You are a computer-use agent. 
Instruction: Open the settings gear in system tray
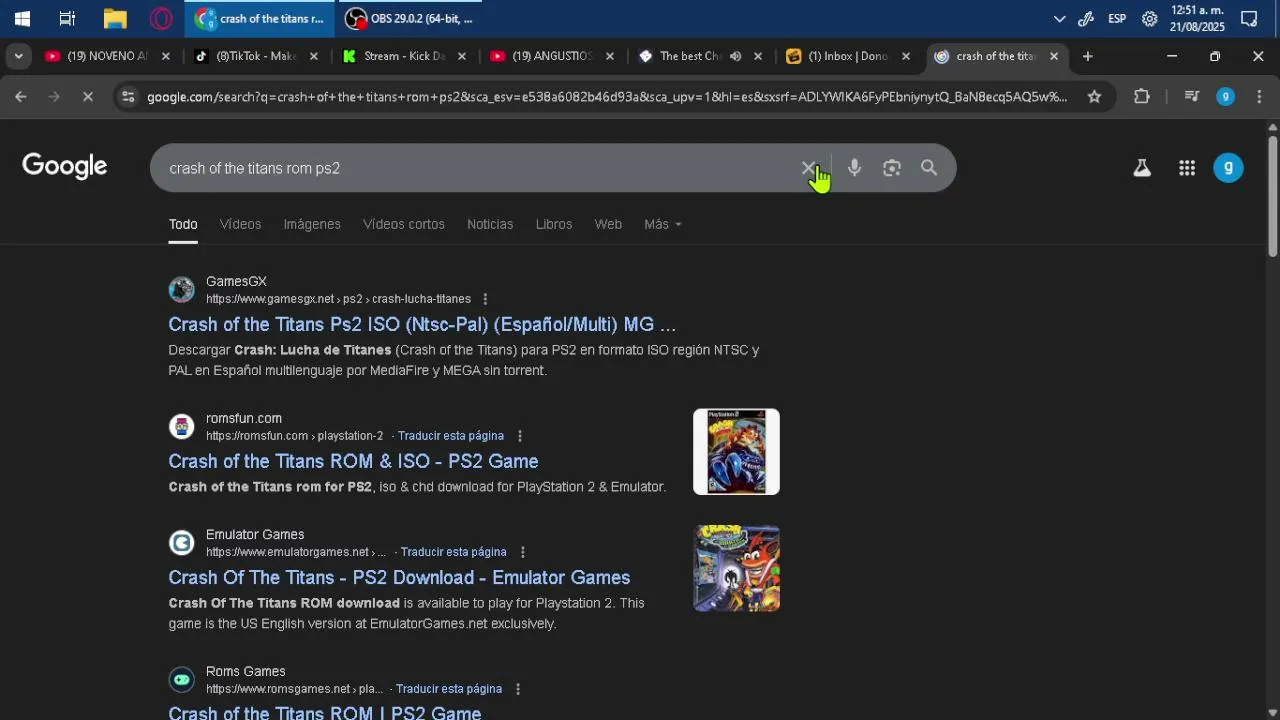point(1150,18)
